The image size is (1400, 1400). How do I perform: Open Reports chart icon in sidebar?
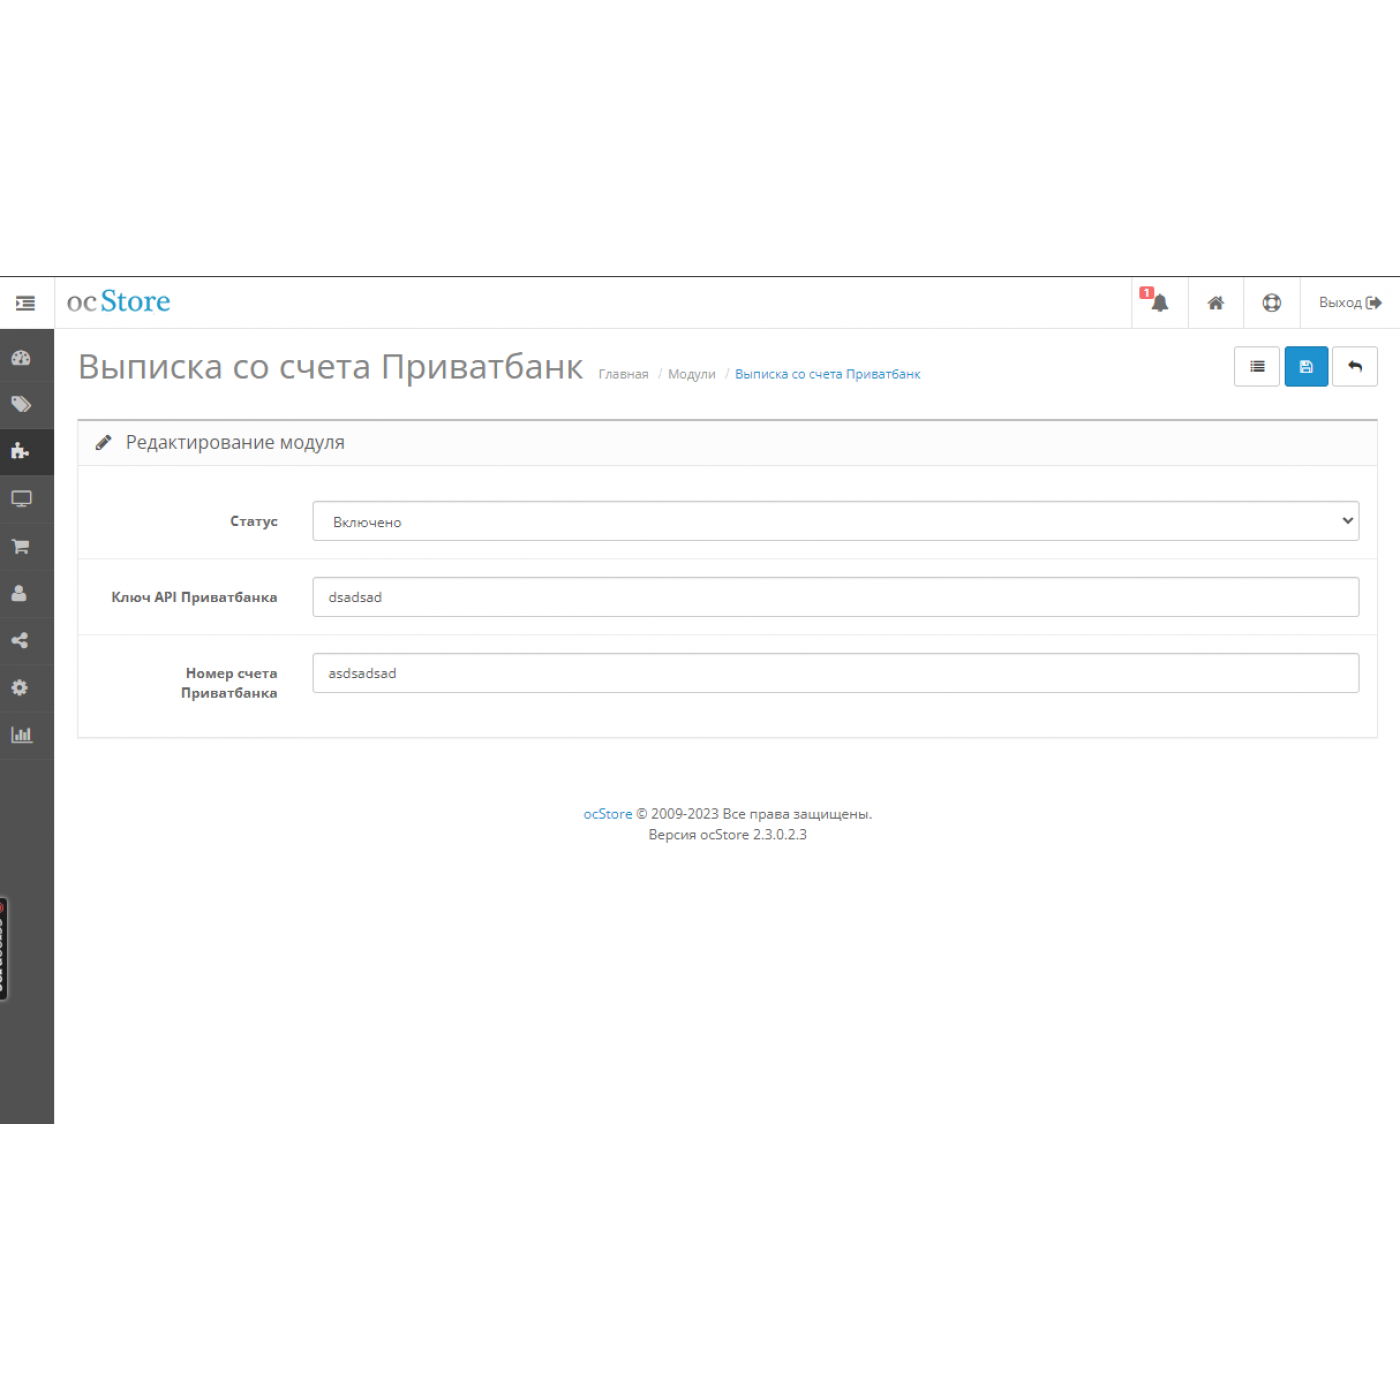[21, 735]
